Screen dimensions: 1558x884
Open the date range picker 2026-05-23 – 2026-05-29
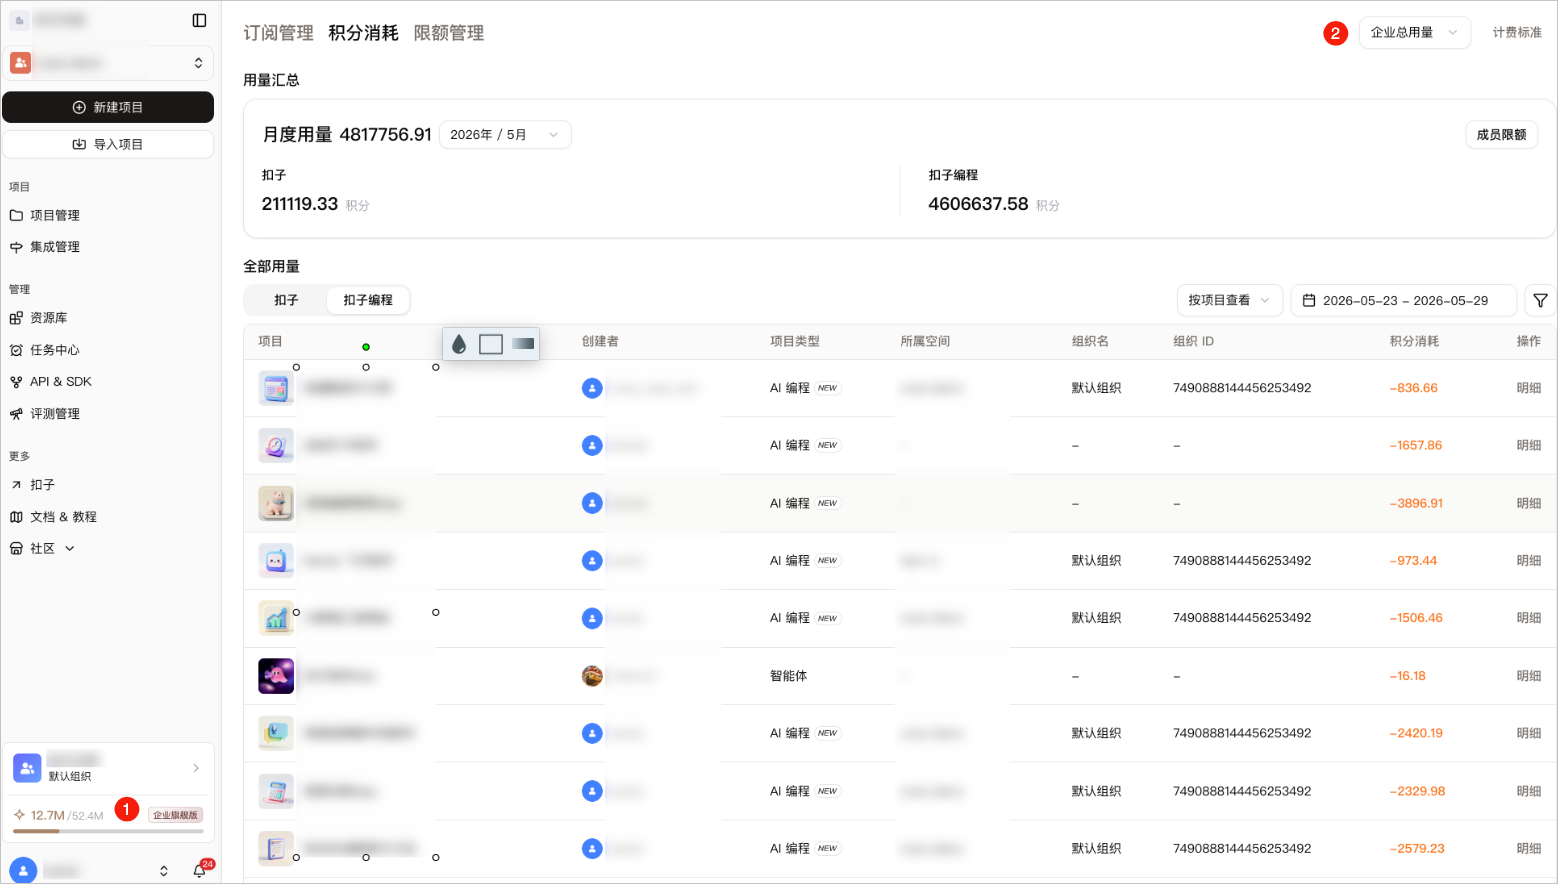[1403, 300]
